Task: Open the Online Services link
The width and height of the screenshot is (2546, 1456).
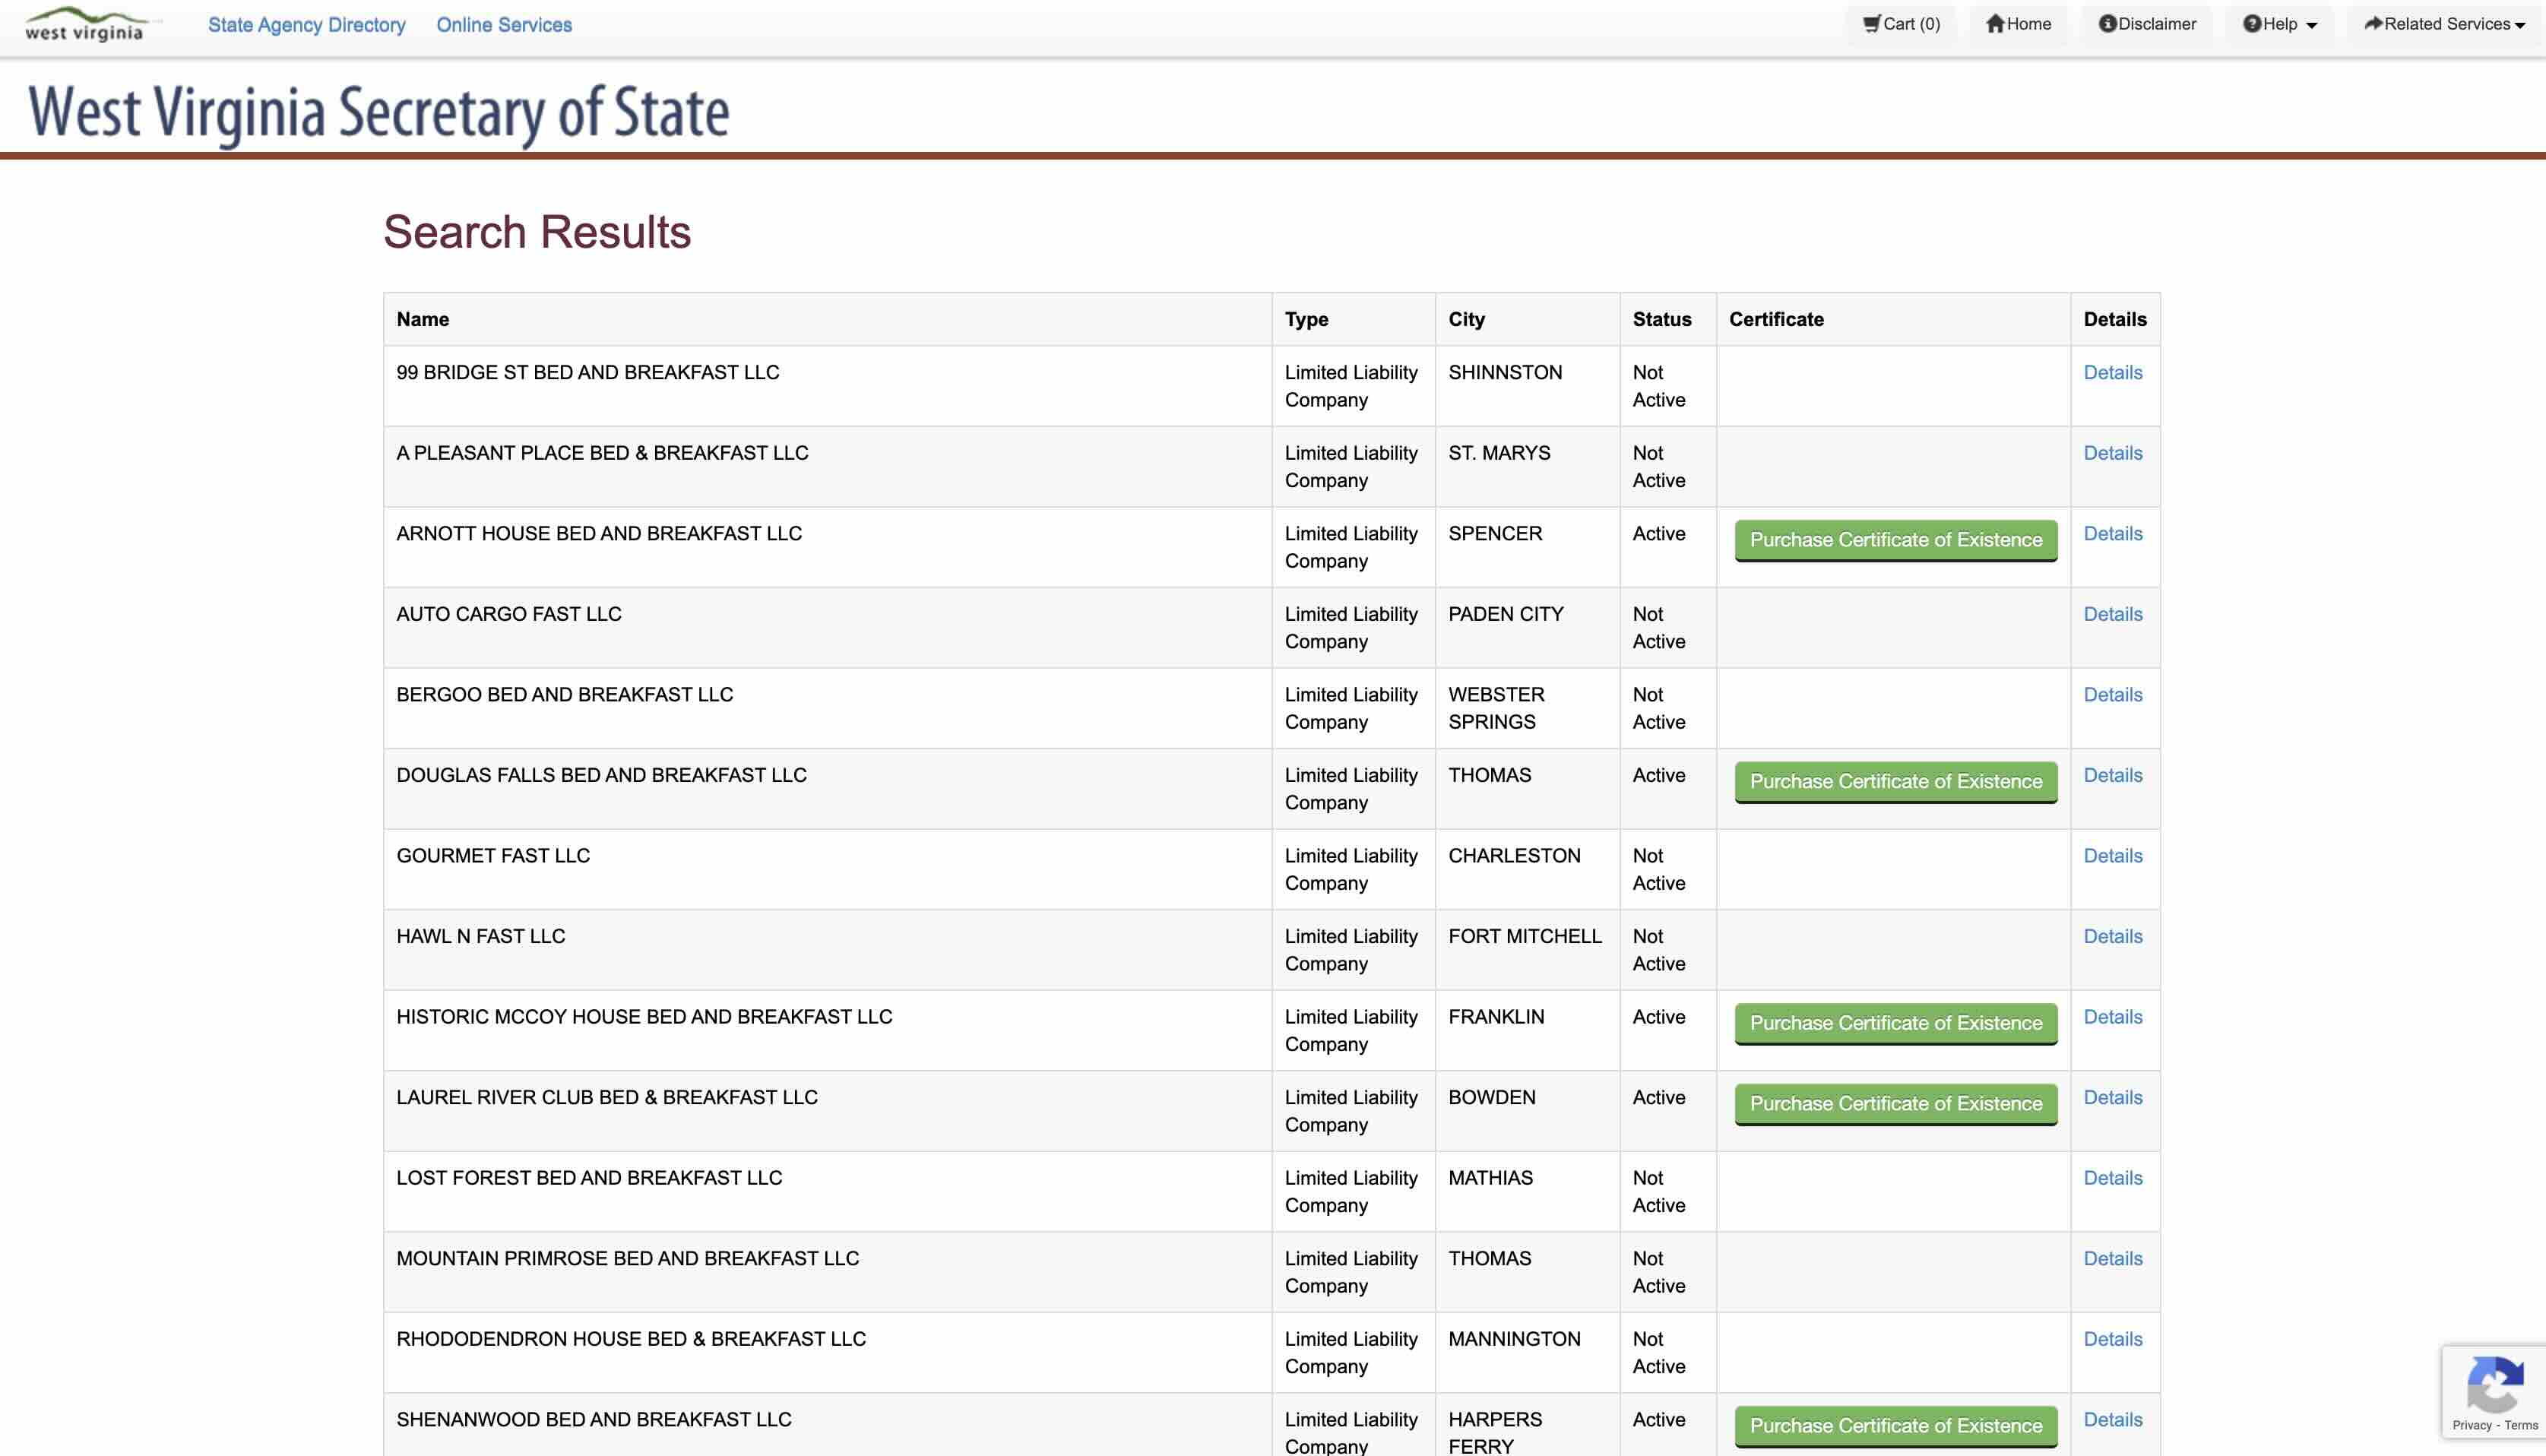Action: tap(504, 25)
